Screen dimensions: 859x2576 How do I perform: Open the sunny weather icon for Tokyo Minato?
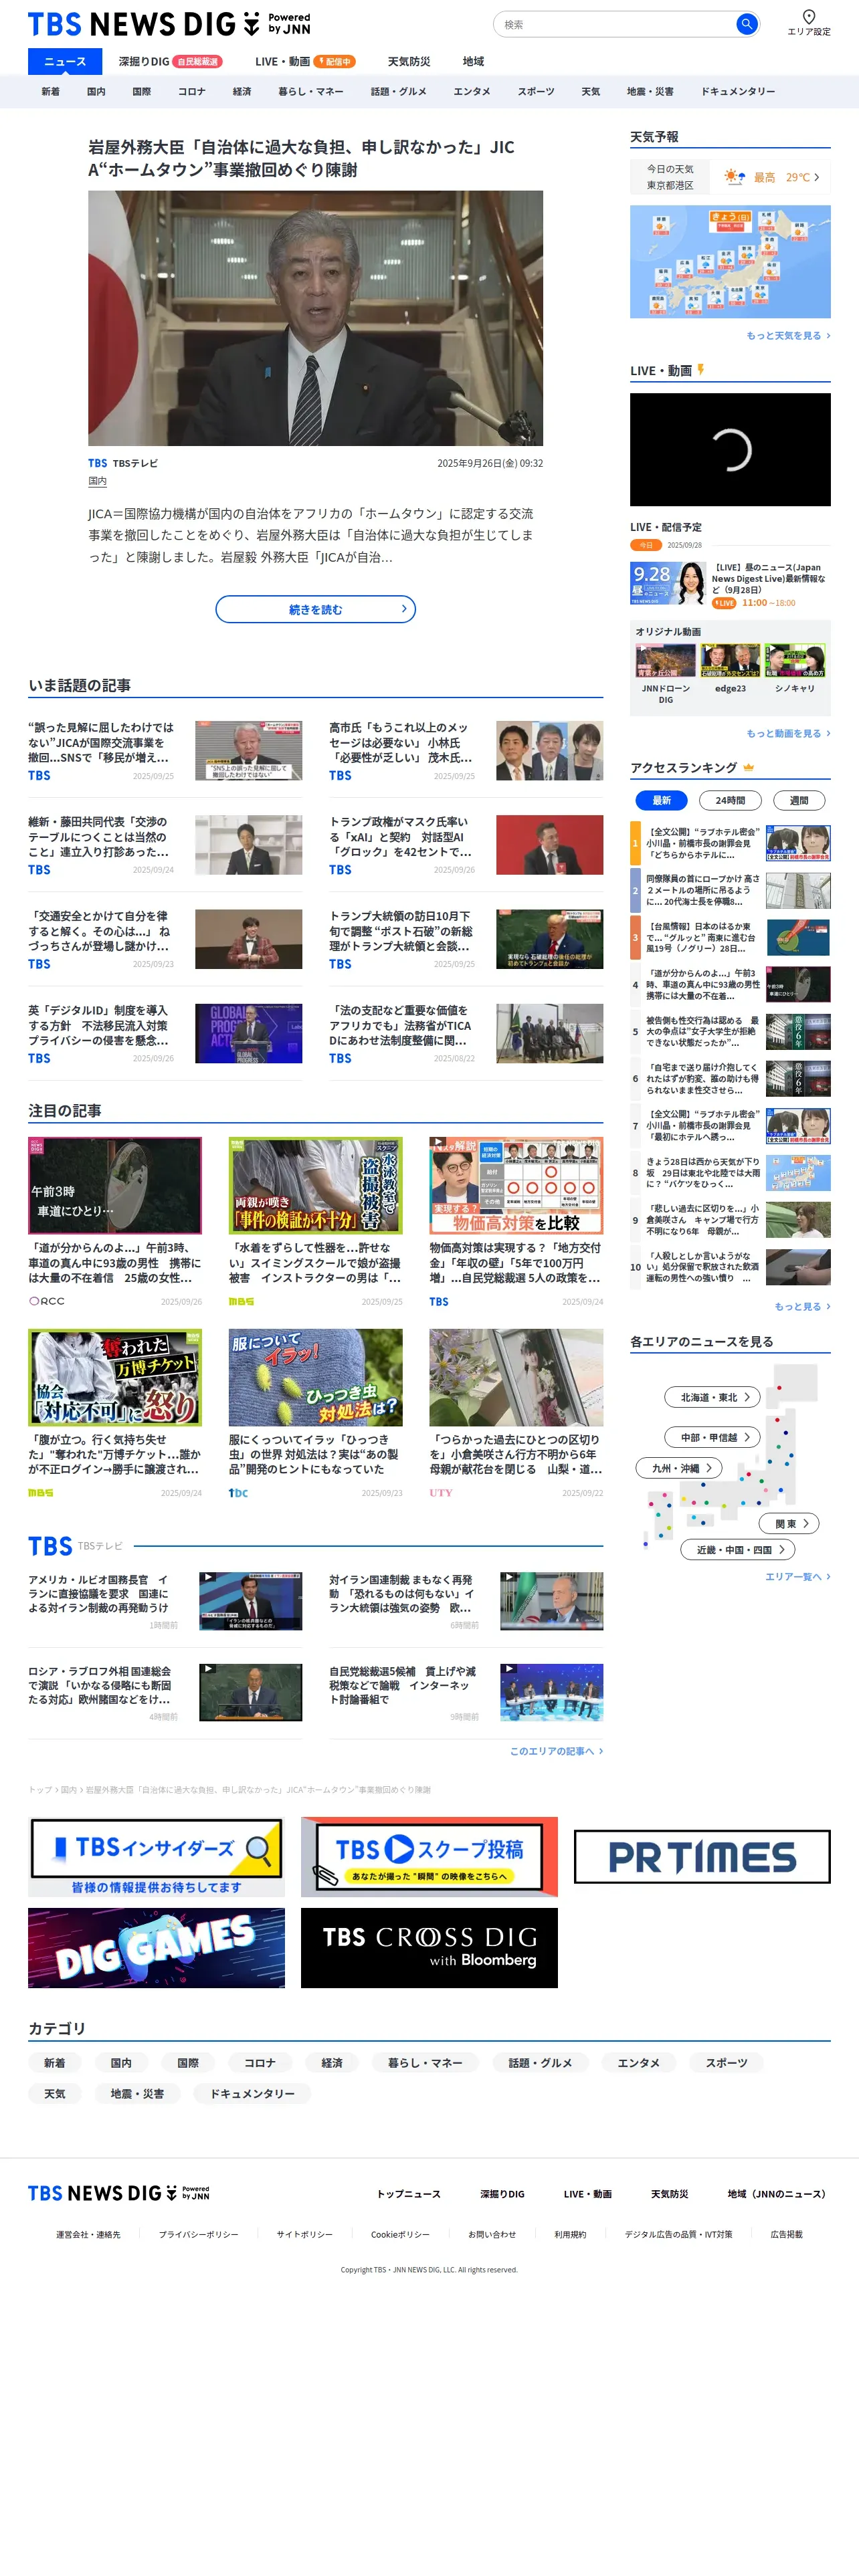click(735, 177)
